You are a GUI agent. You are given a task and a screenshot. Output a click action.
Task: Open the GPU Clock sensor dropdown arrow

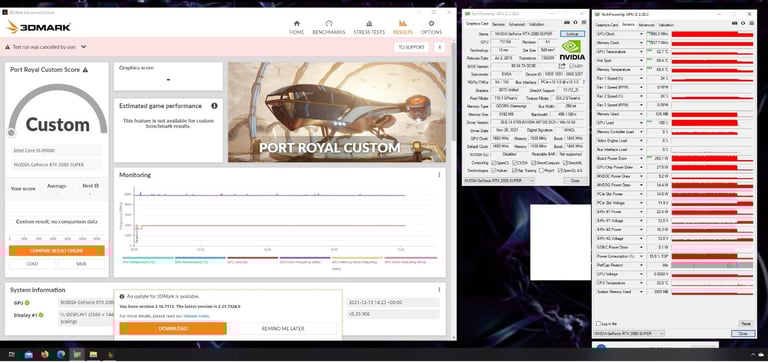(641, 34)
